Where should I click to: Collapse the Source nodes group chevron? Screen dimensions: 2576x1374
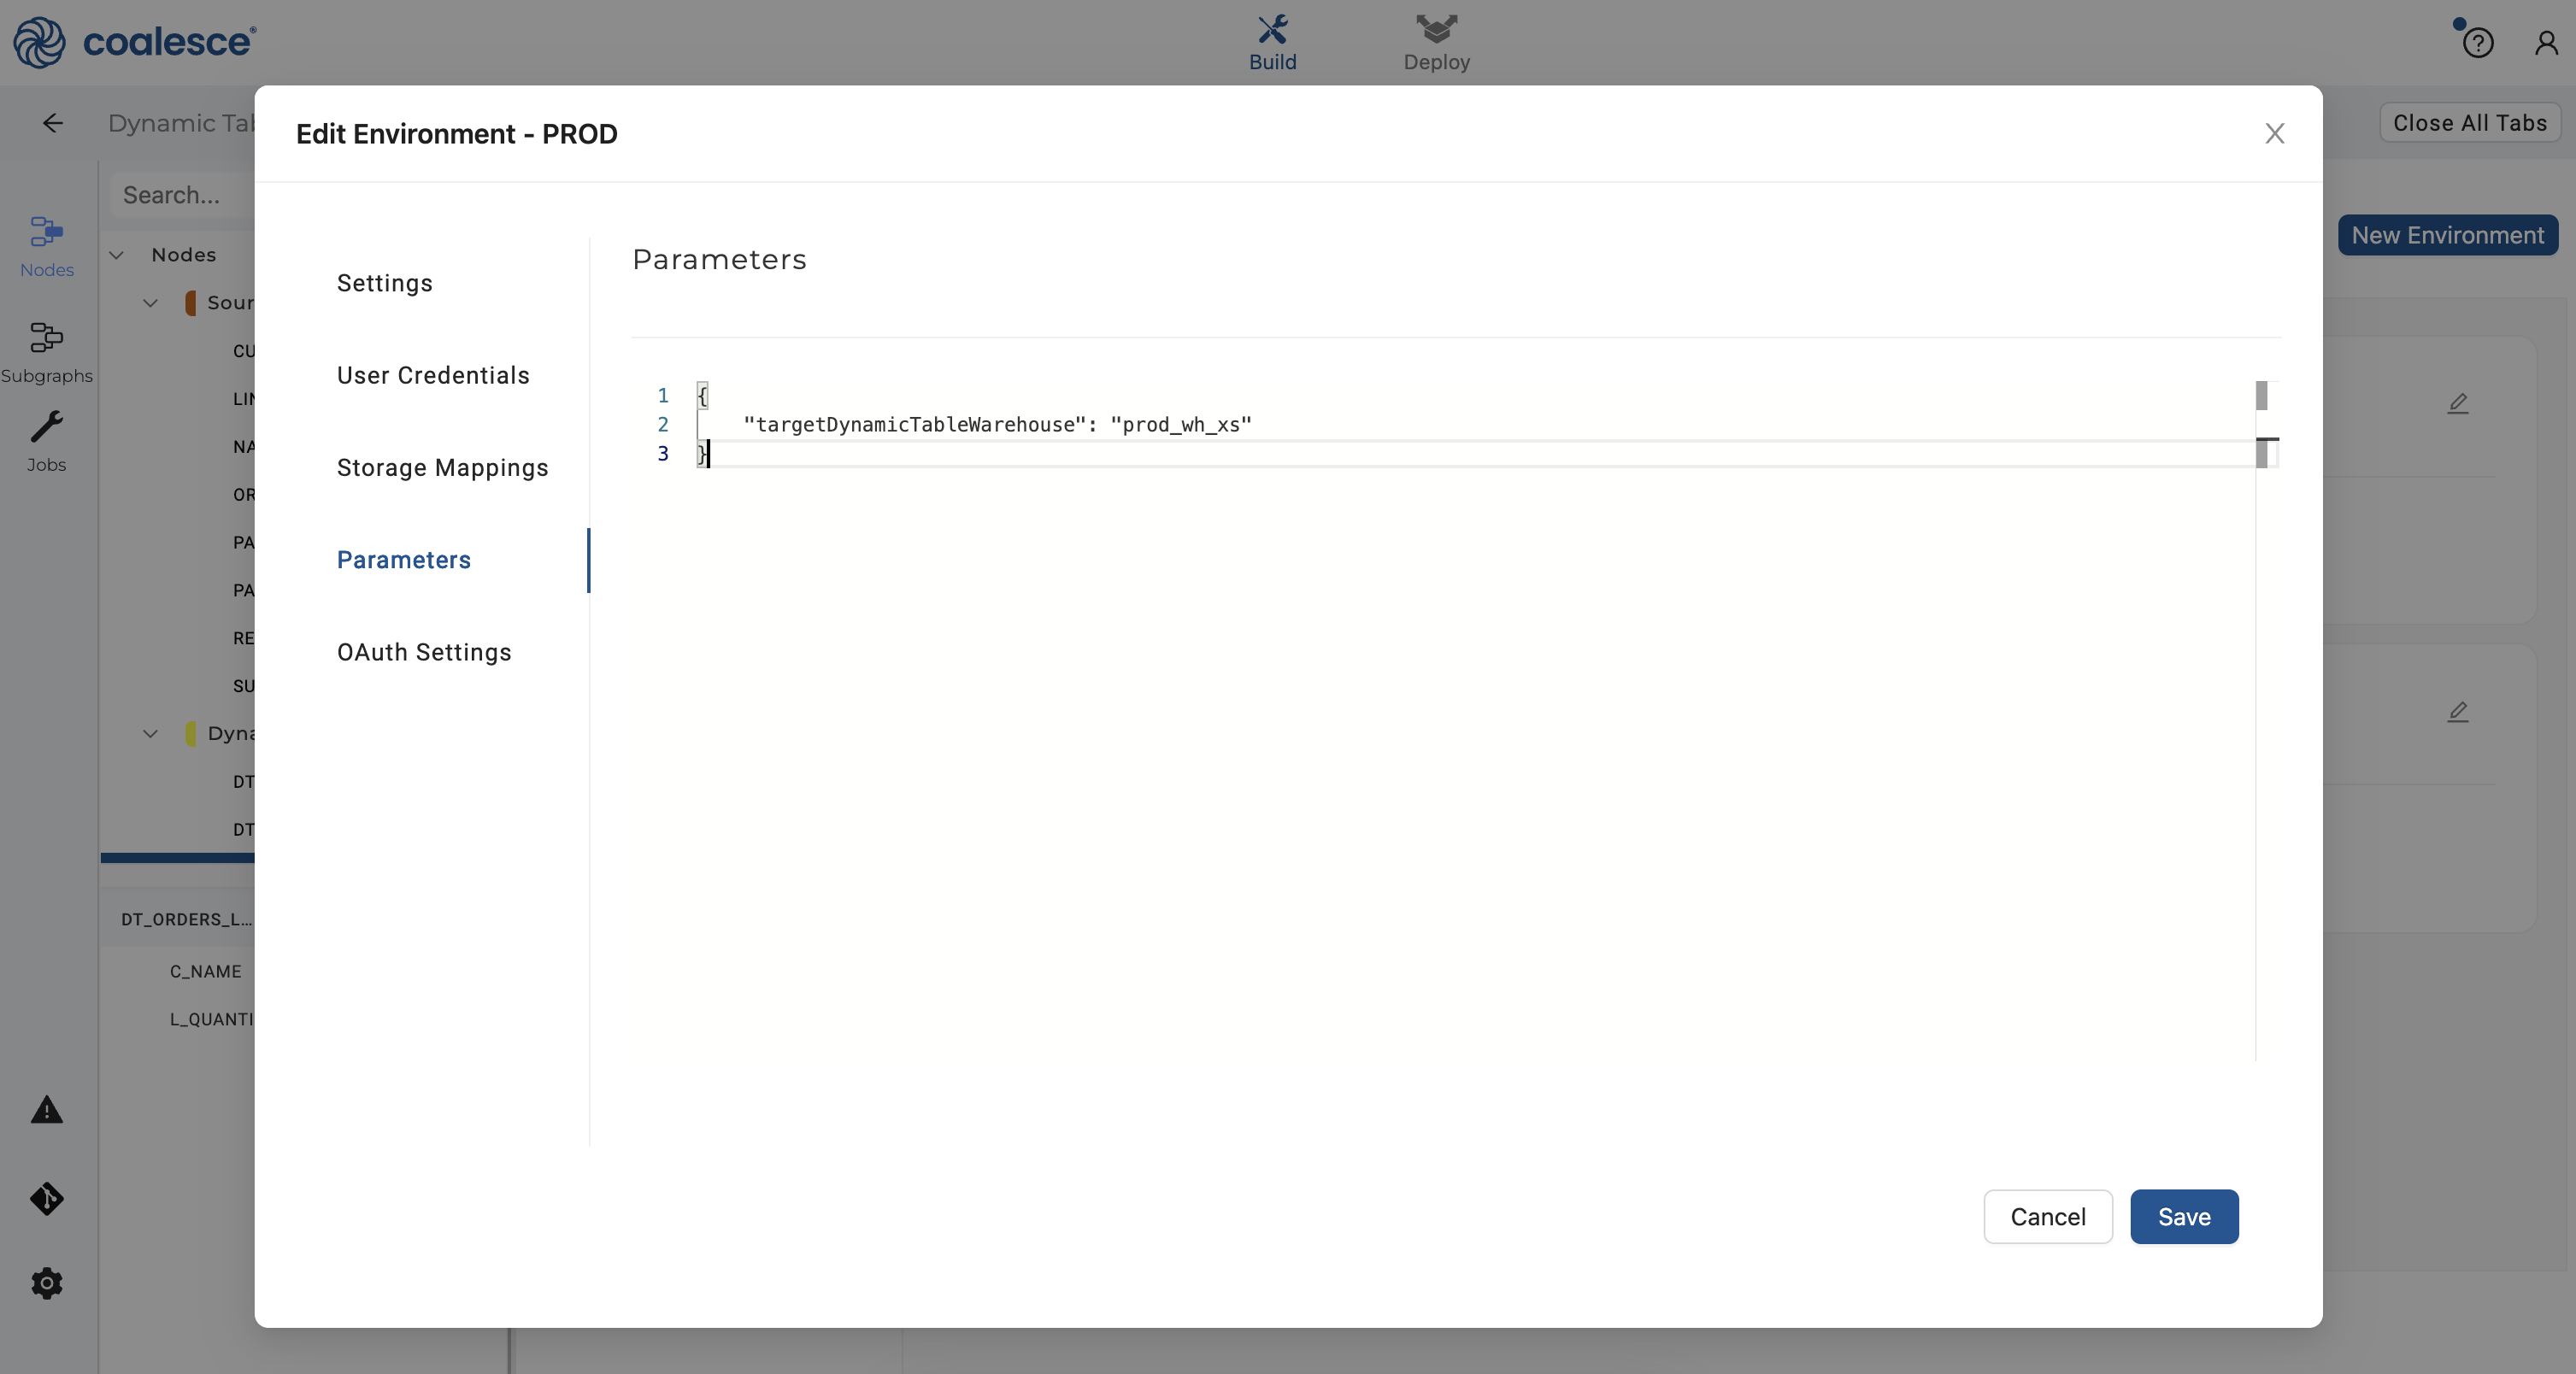tap(150, 303)
